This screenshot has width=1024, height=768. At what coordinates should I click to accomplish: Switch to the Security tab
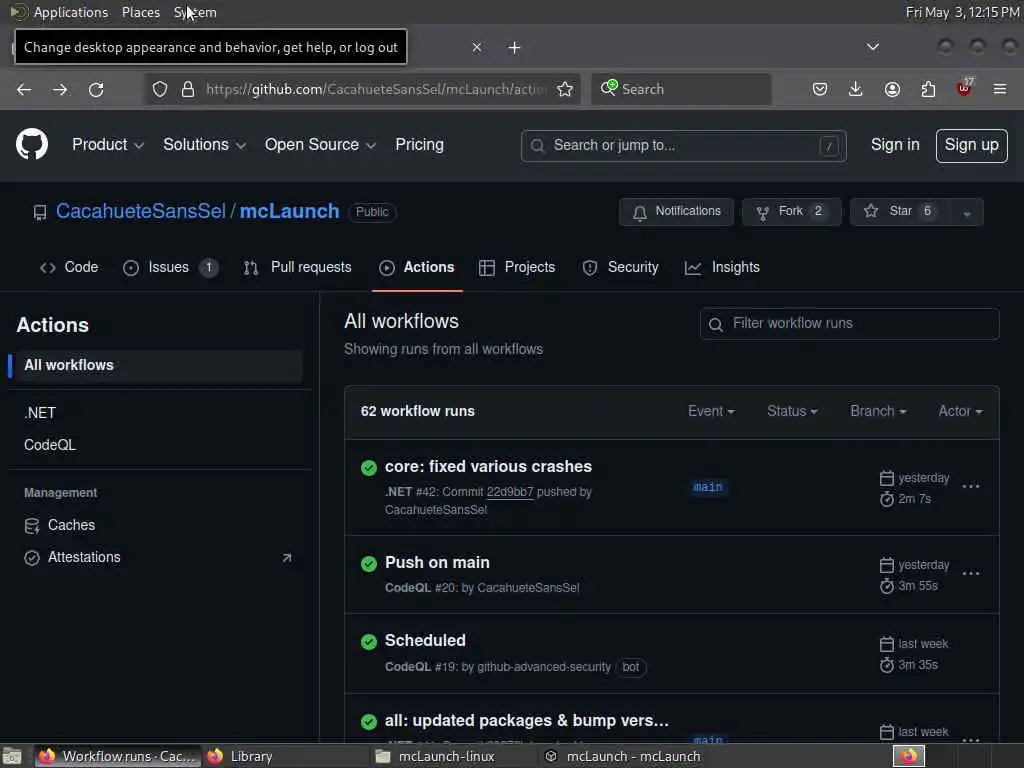pyautogui.click(x=620, y=268)
